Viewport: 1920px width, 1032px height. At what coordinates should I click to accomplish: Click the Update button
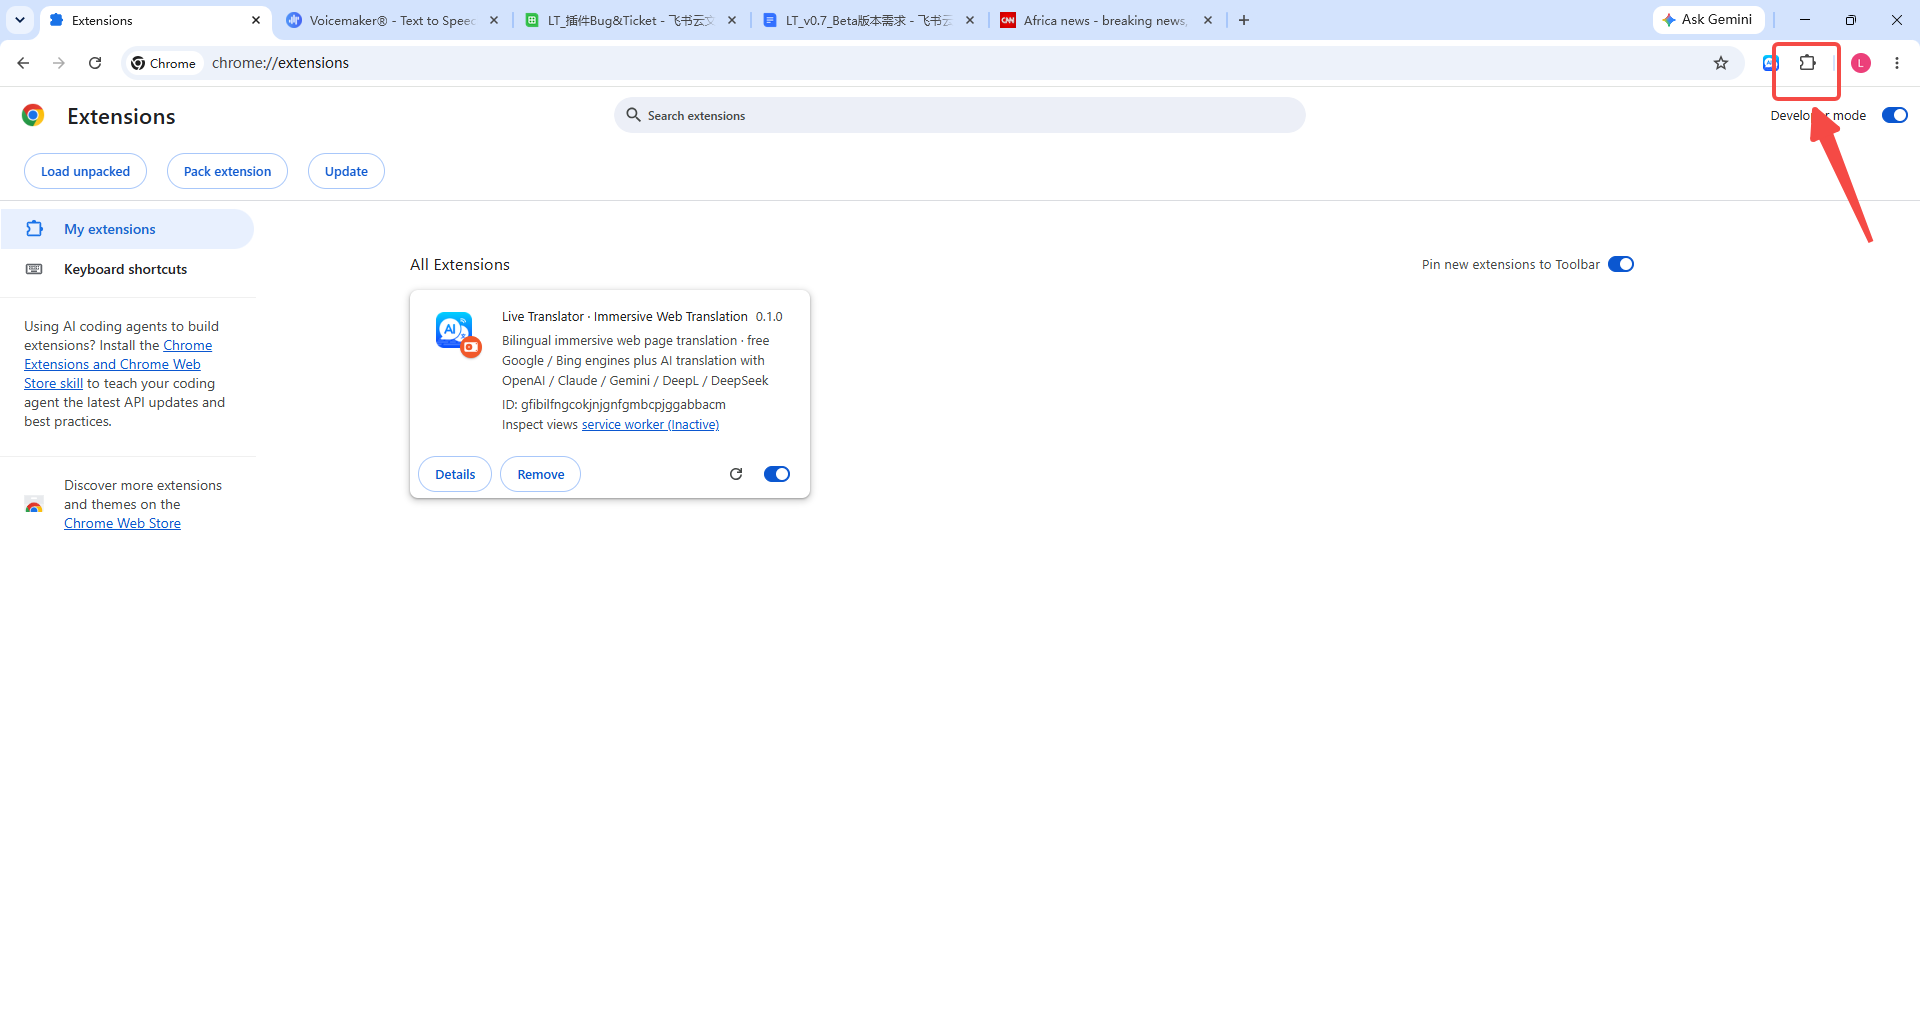(x=346, y=171)
